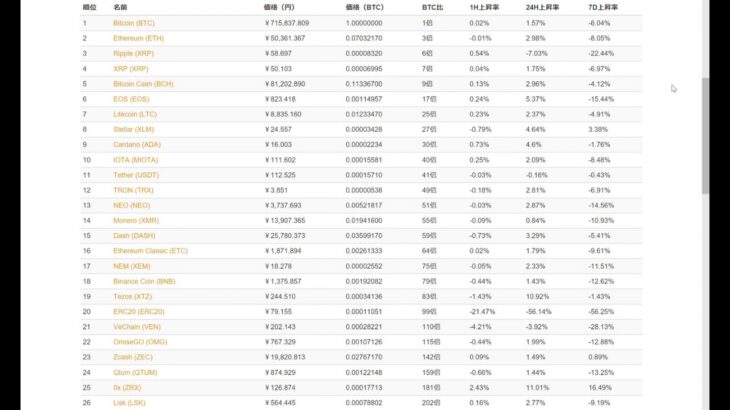Click the 順位 rank column header
Image resolution: width=730 pixels, height=410 pixels.
(x=89, y=7)
